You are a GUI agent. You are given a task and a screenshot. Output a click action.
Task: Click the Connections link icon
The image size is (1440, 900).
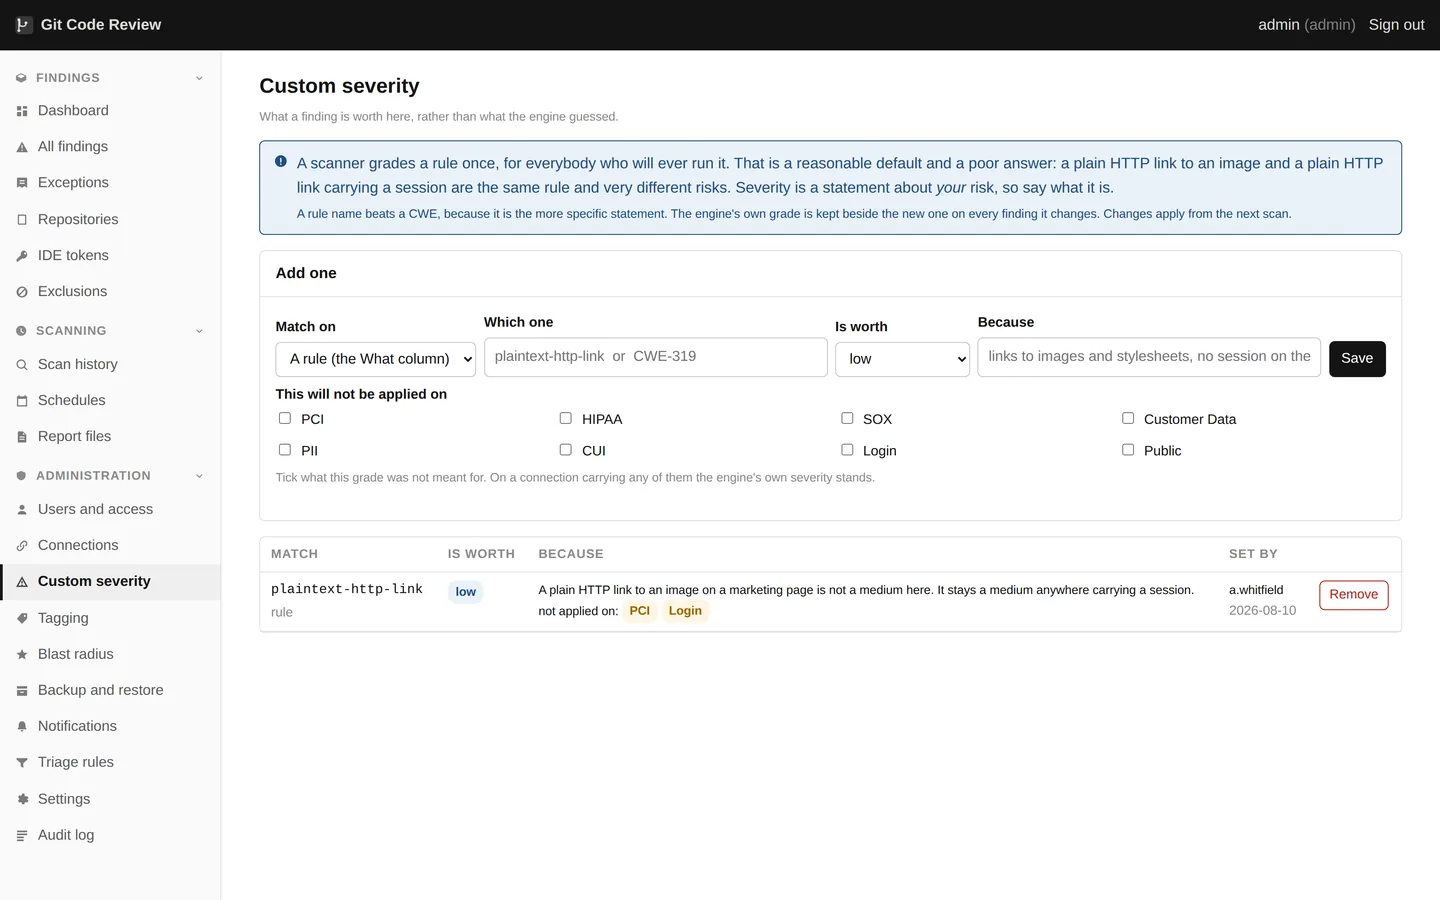pyautogui.click(x=22, y=546)
